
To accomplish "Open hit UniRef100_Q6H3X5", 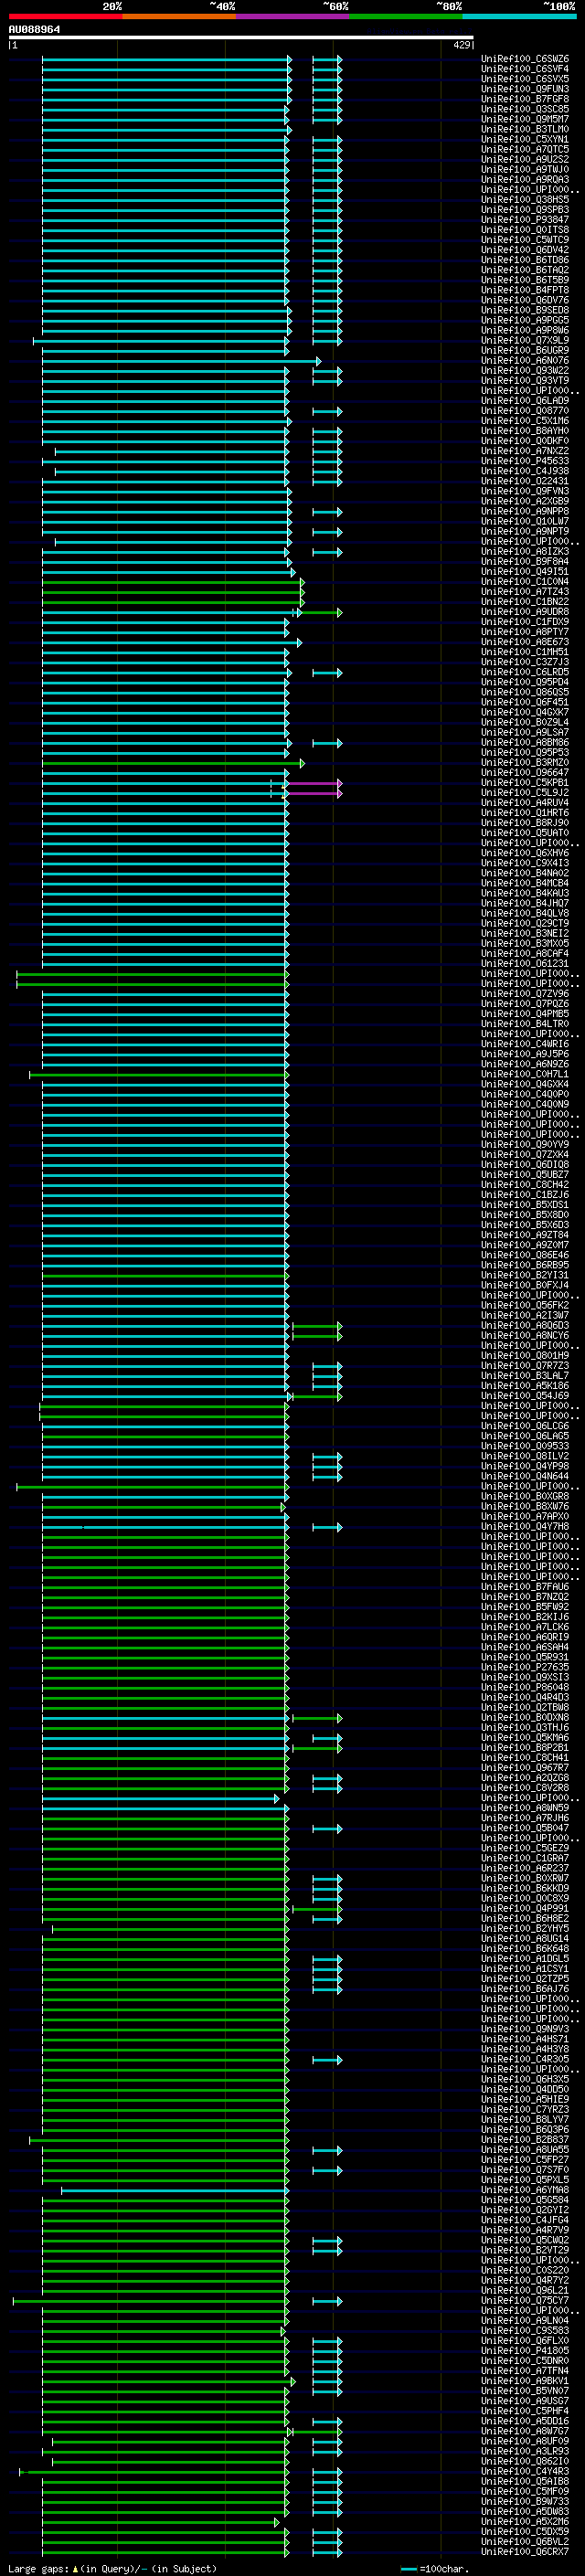I will click(x=525, y=2080).
